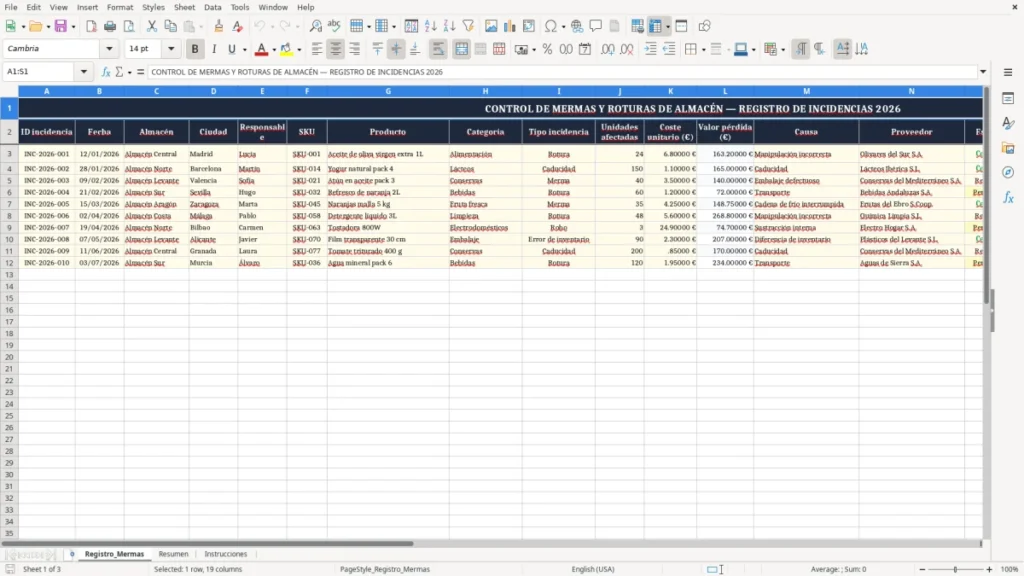
Task: Click the Format as Date icon
Action: point(585,49)
